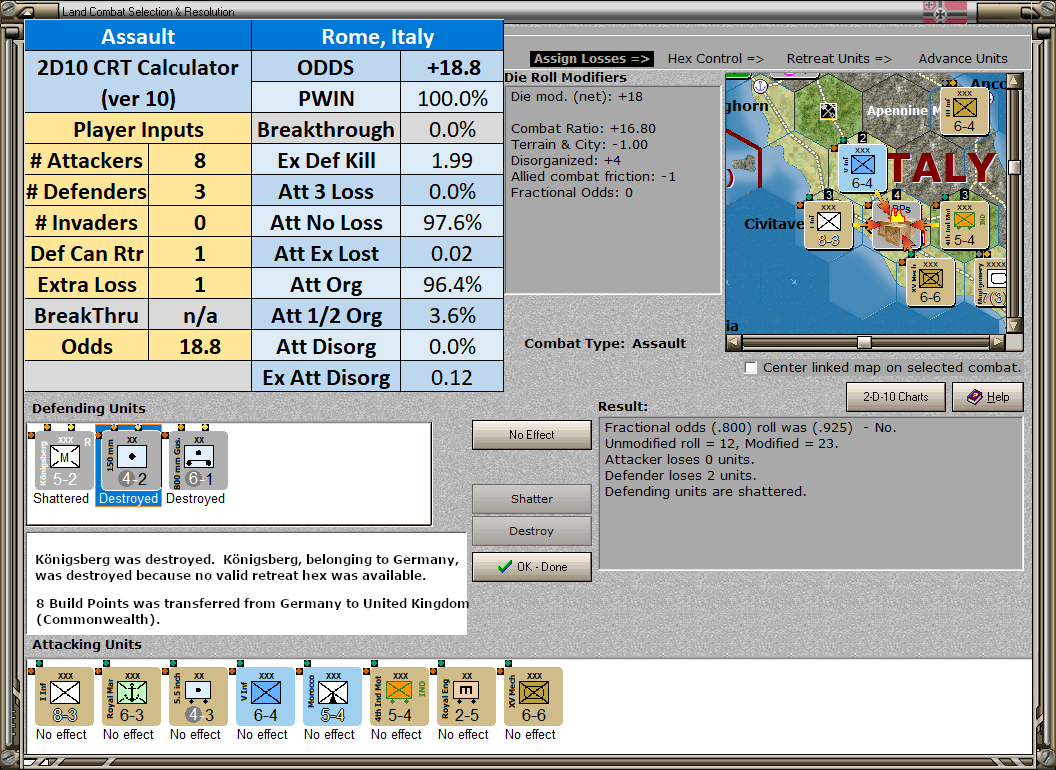This screenshot has height=770, width=1056.
Task: Go to Advance Units step
Action: pos(963,59)
